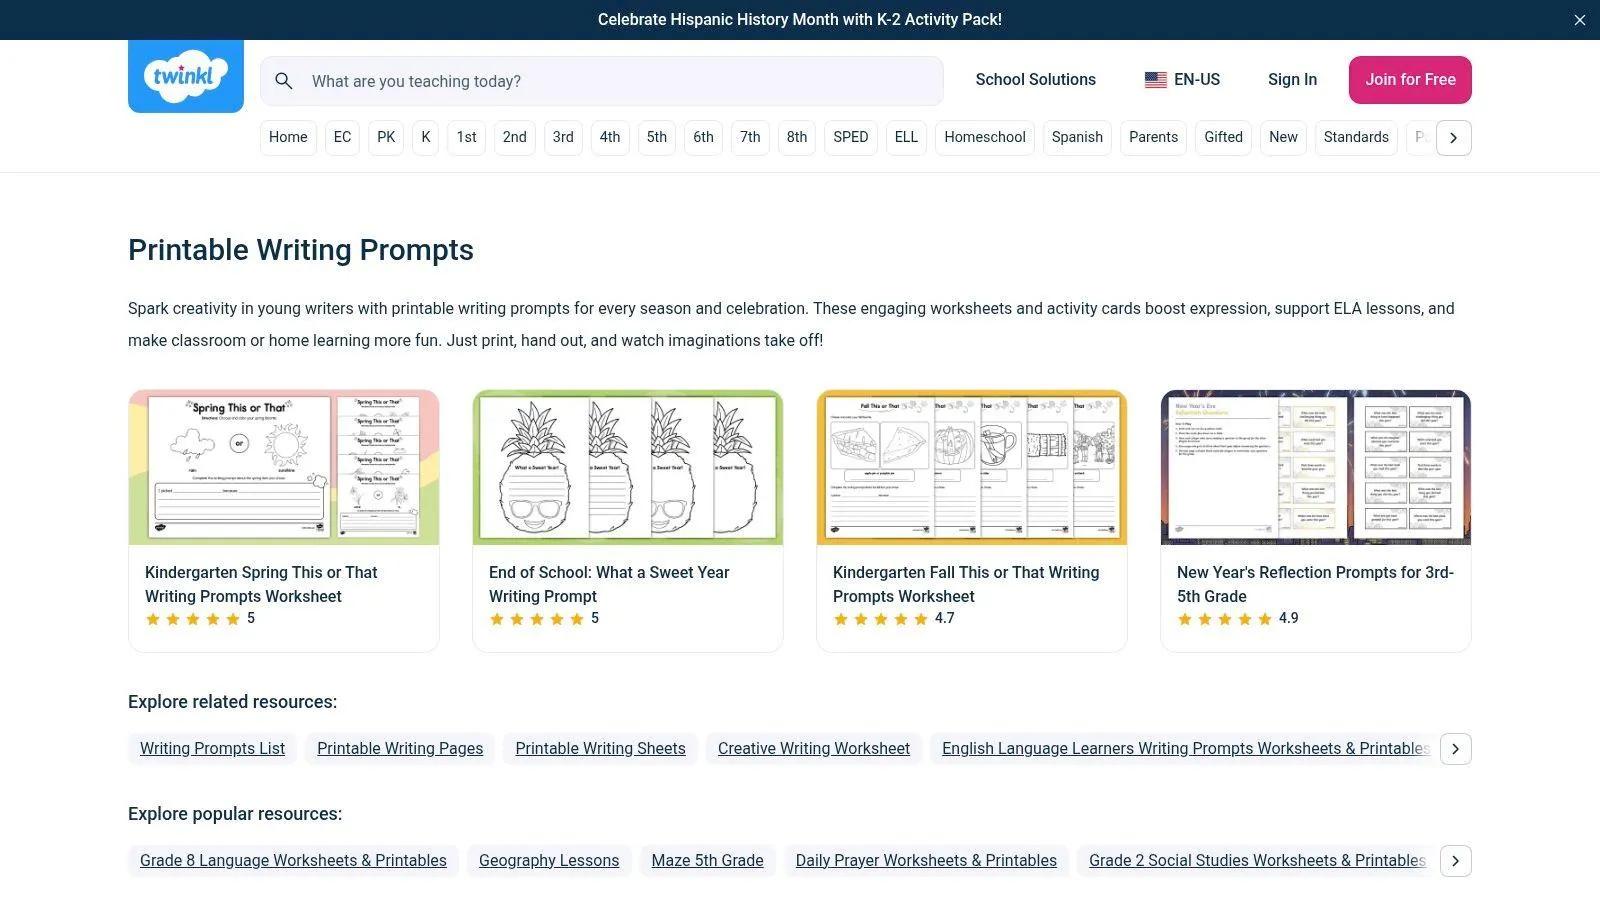Image resolution: width=1600 pixels, height=900 pixels.
Task: Open the Parents category
Action: coord(1153,138)
